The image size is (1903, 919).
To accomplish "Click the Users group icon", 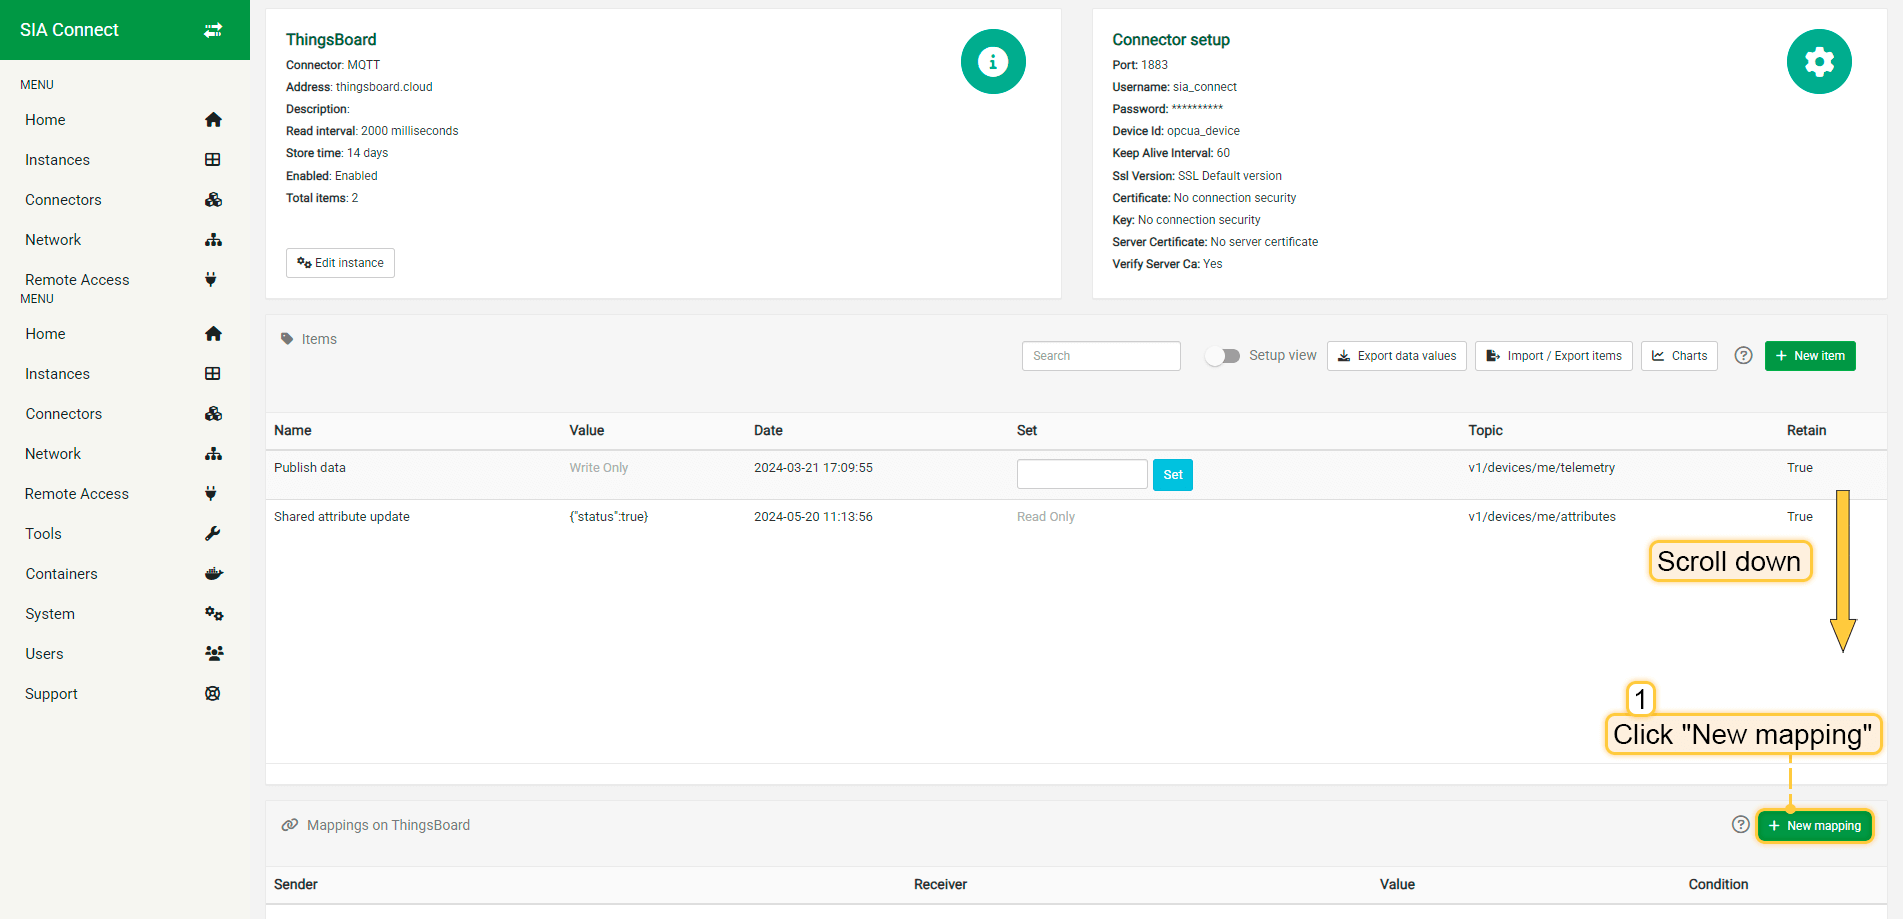I will [213, 654].
